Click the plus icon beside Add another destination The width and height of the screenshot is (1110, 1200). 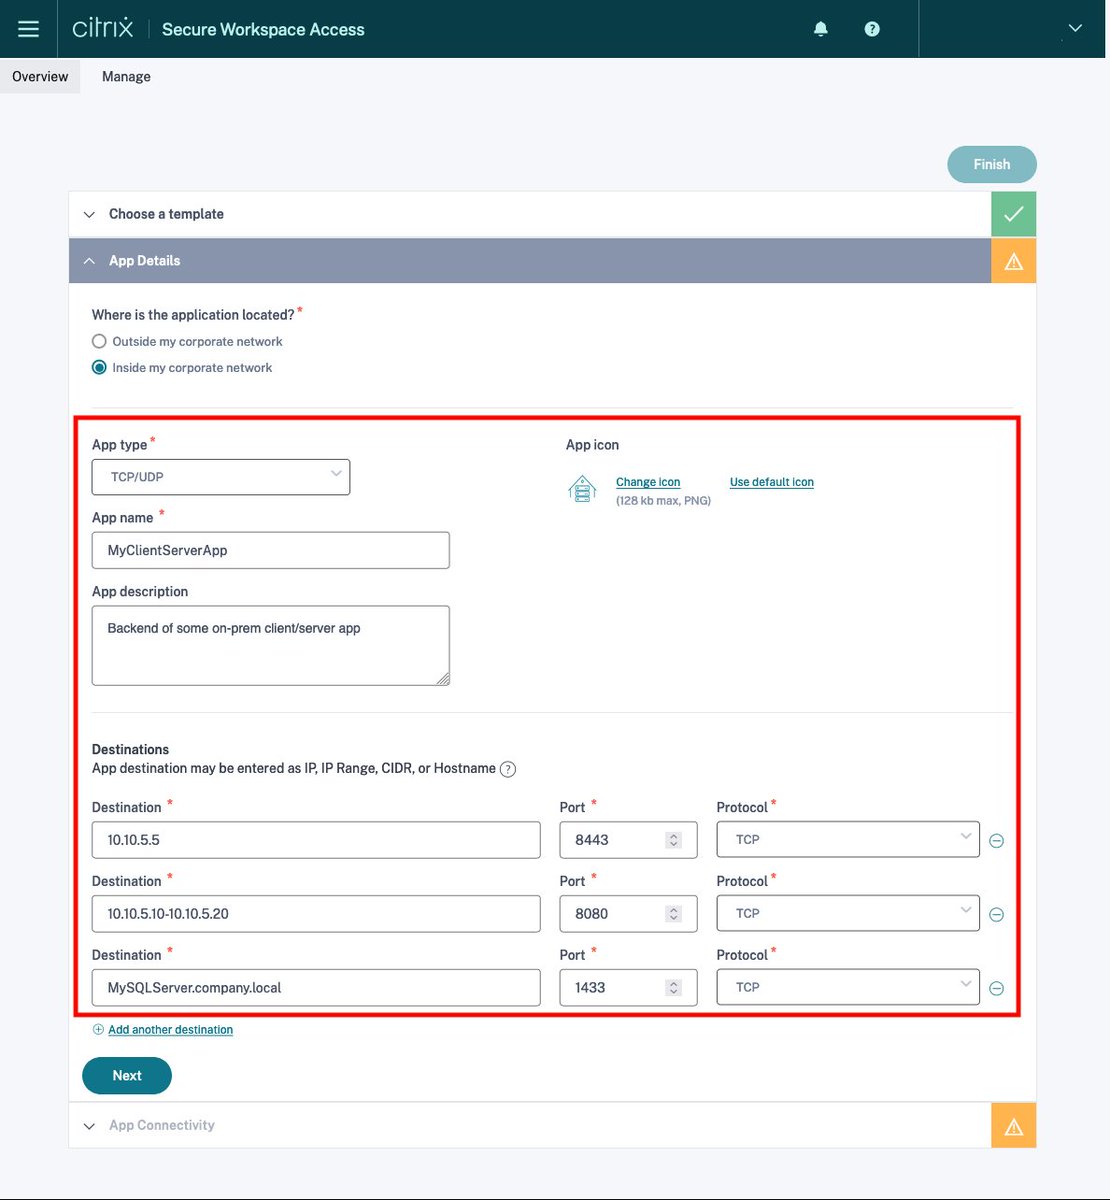click(98, 1030)
